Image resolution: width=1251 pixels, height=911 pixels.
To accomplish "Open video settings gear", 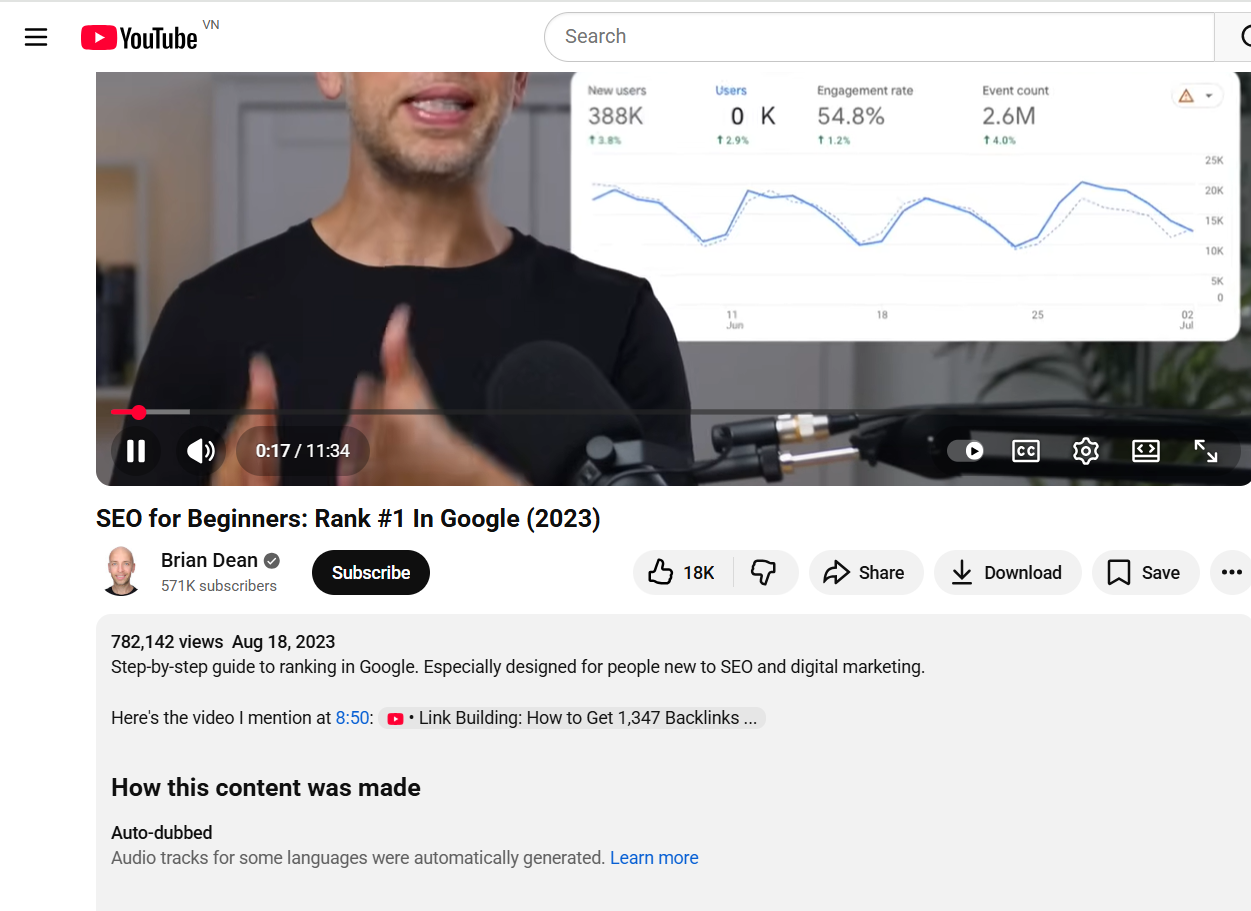I will 1086,451.
